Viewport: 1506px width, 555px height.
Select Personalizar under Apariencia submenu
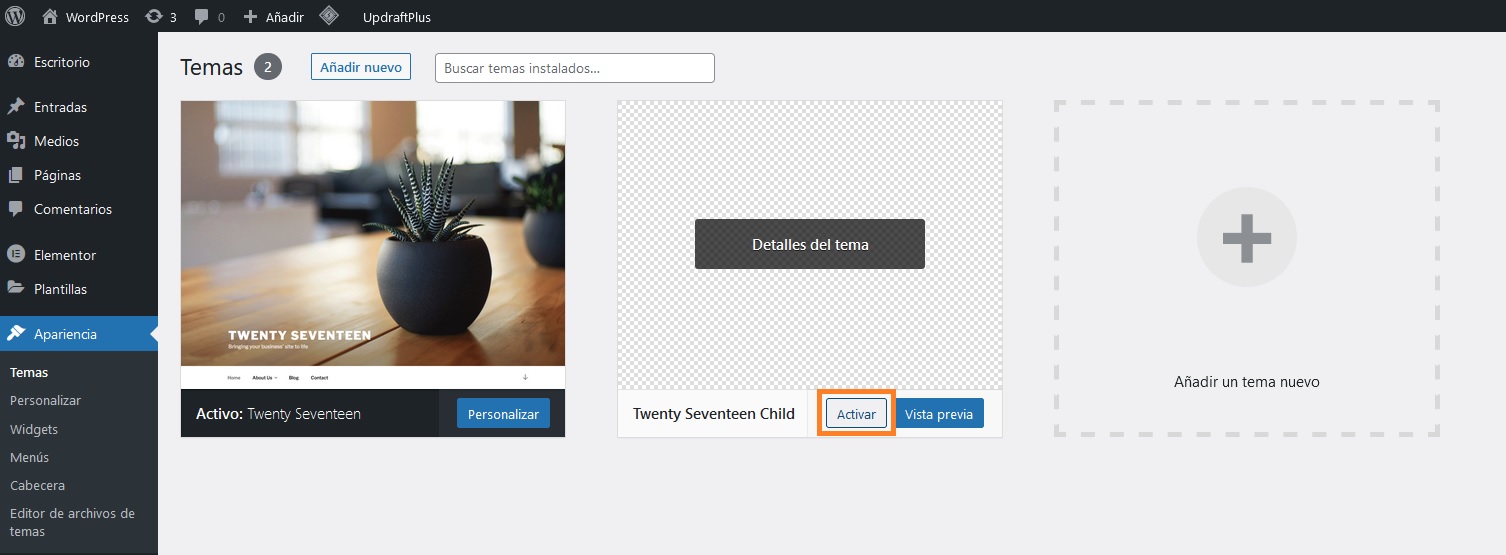45,400
